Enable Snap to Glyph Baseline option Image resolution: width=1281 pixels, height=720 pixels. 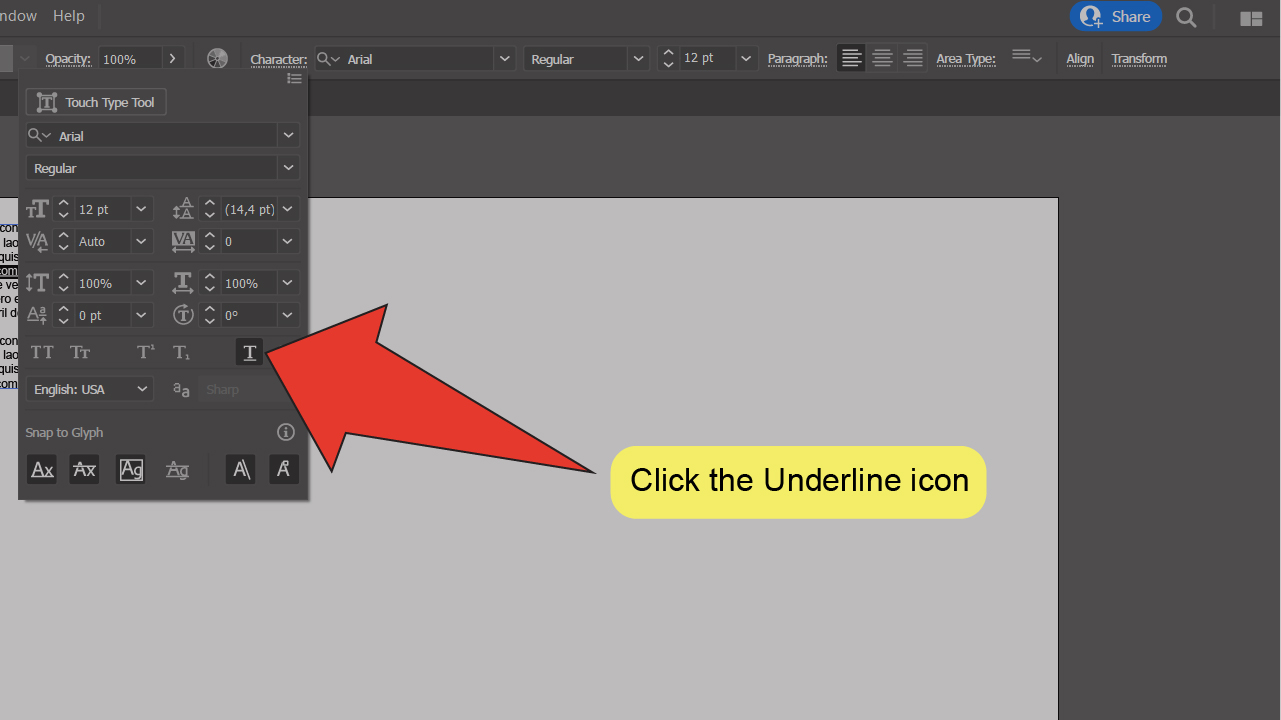(42, 469)
